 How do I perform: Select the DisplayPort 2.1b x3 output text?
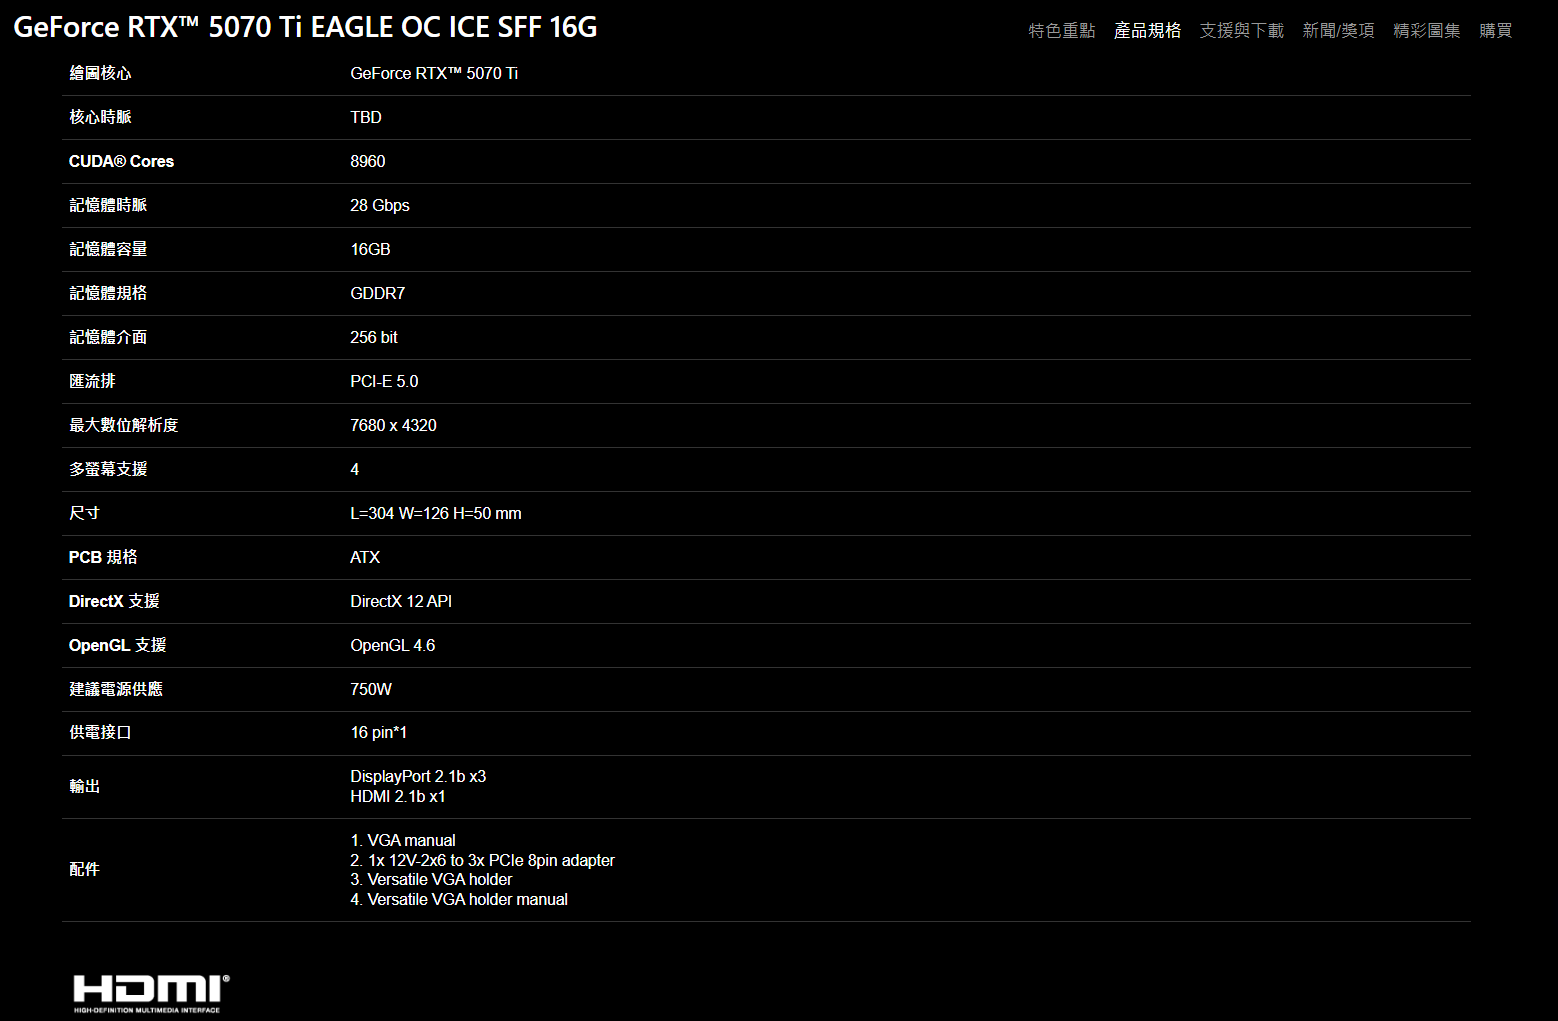(x=418, y=776)
